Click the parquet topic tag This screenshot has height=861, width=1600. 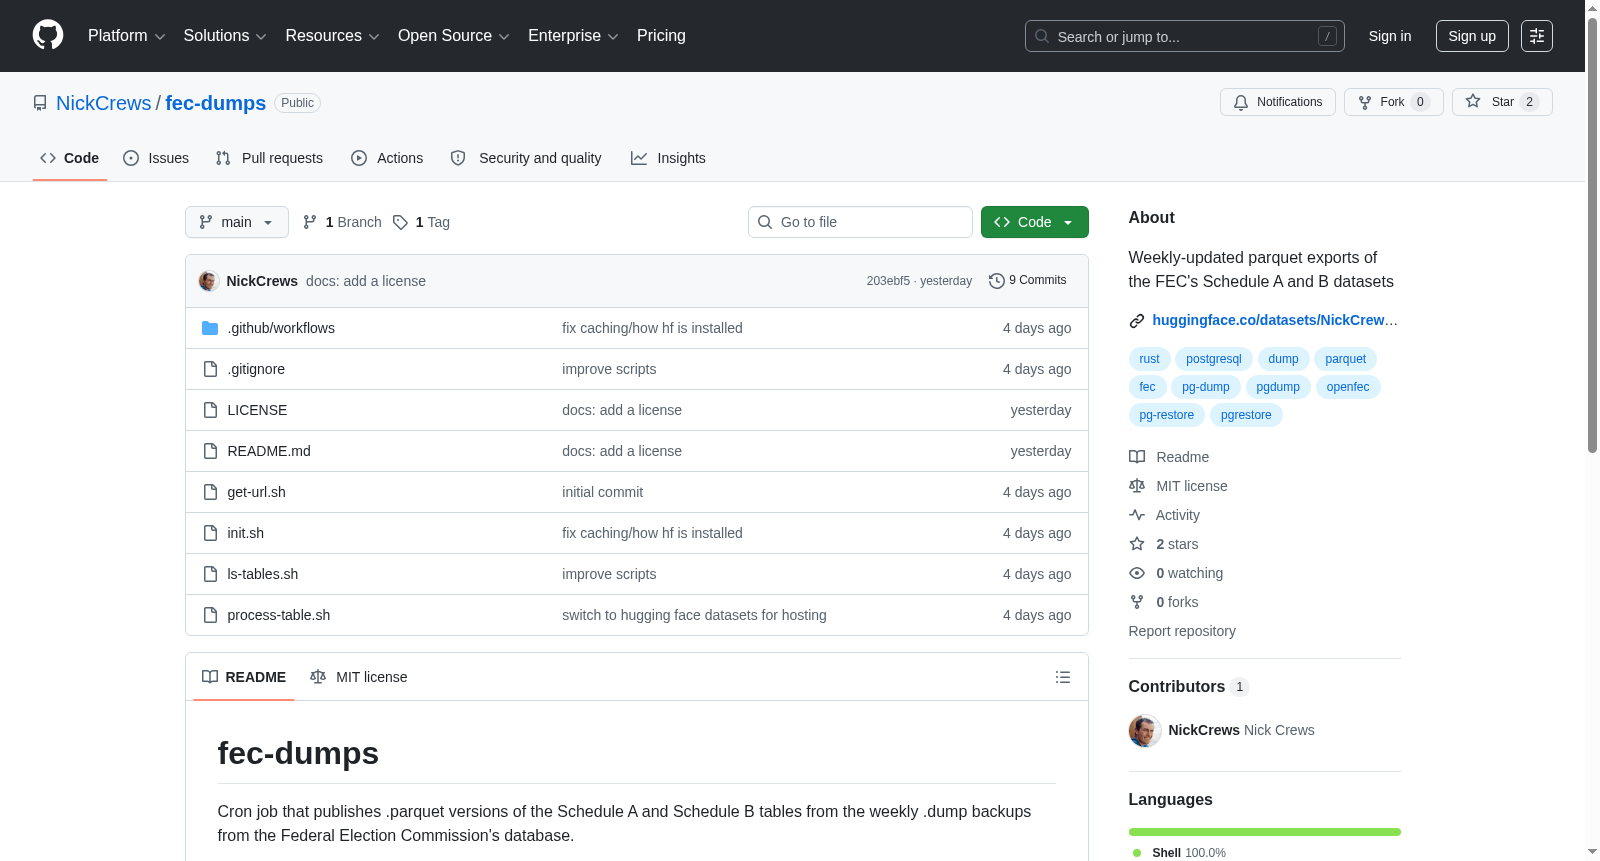[1345, 359]
